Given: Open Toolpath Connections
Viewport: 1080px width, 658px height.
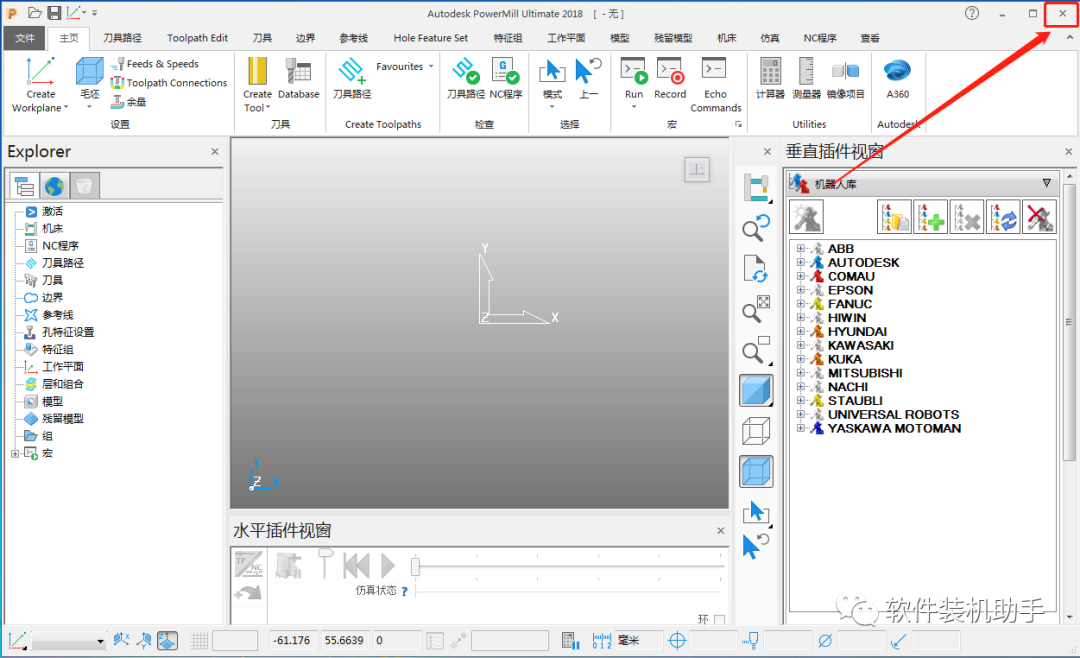Looking at the screenshot, I should [x=169, y=83].
